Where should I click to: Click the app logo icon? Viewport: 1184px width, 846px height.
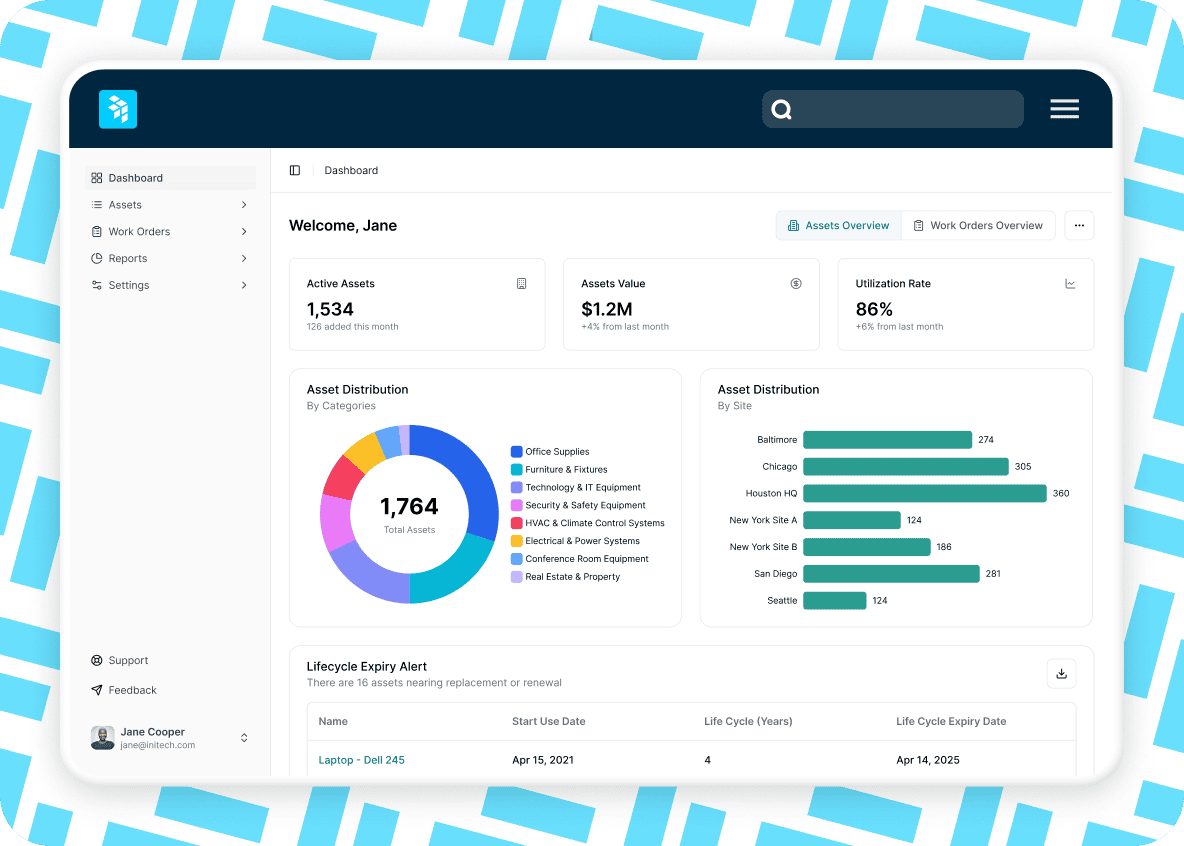(x=117, y=109)
